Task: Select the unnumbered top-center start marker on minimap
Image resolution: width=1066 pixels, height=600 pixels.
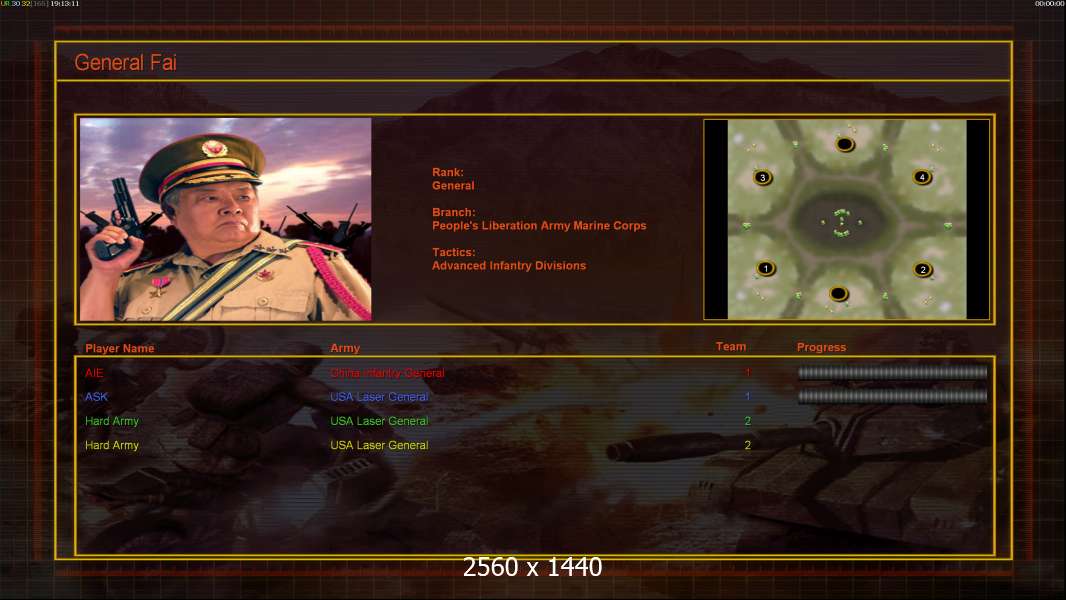Action: pos(844,144)
